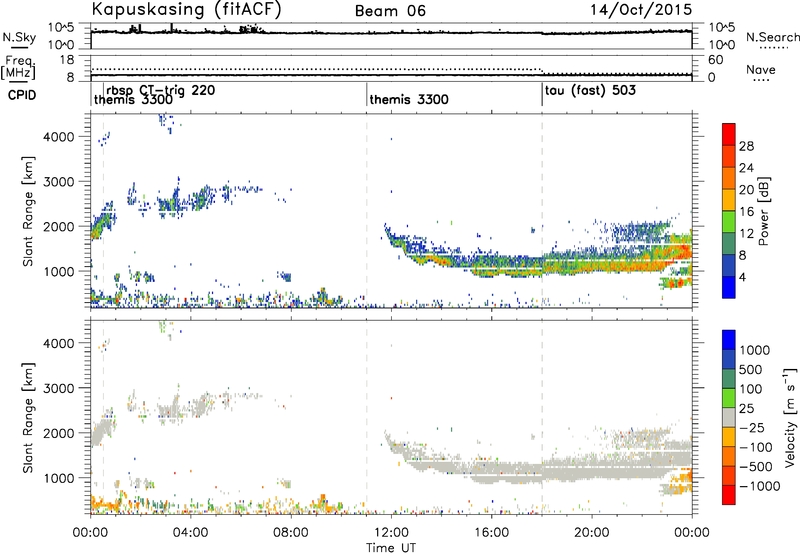Click the -25 label on velocity colorbar
Image resolution: width=800 pixels, height=554 pixels.
(x=754, y=428)
